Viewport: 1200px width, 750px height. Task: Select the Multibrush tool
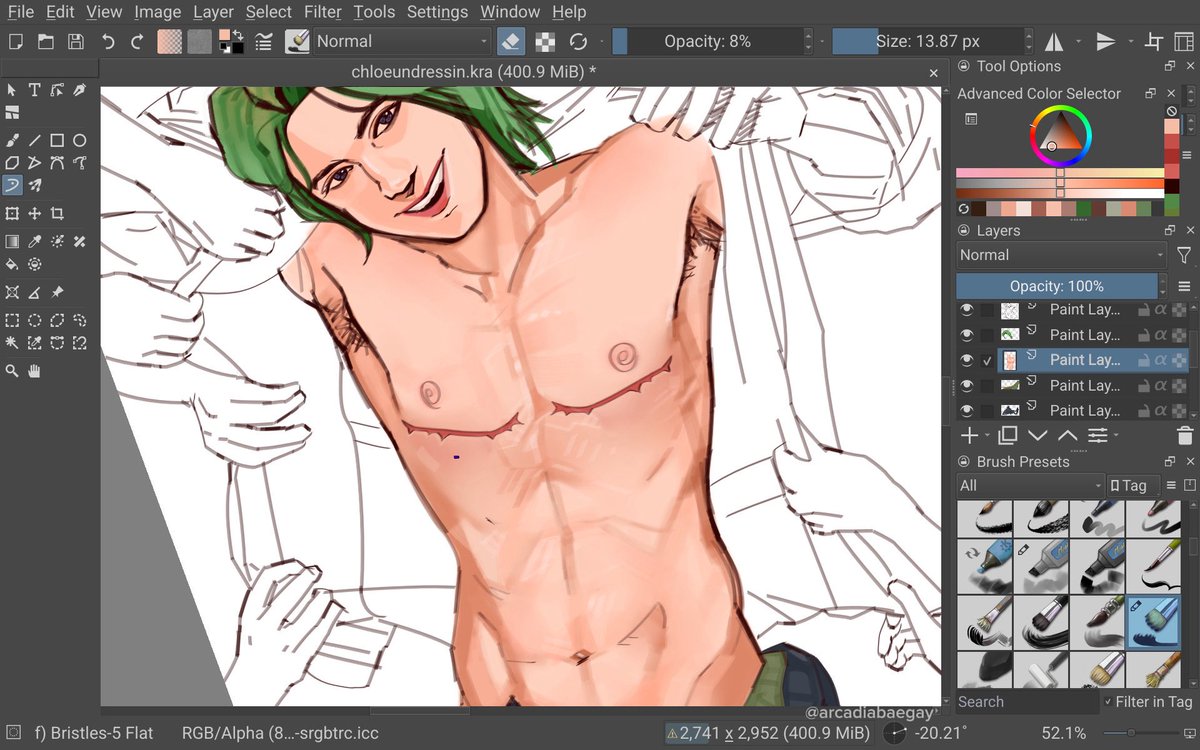pyautogui.click(x=34, y=184)
